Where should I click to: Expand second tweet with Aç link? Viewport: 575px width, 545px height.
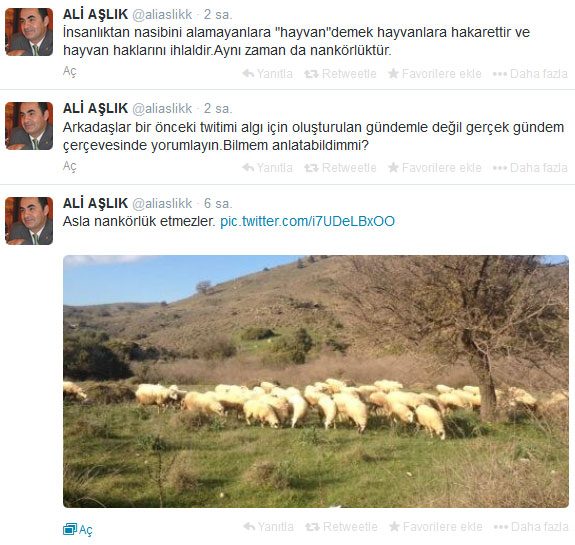pos(70,166)
